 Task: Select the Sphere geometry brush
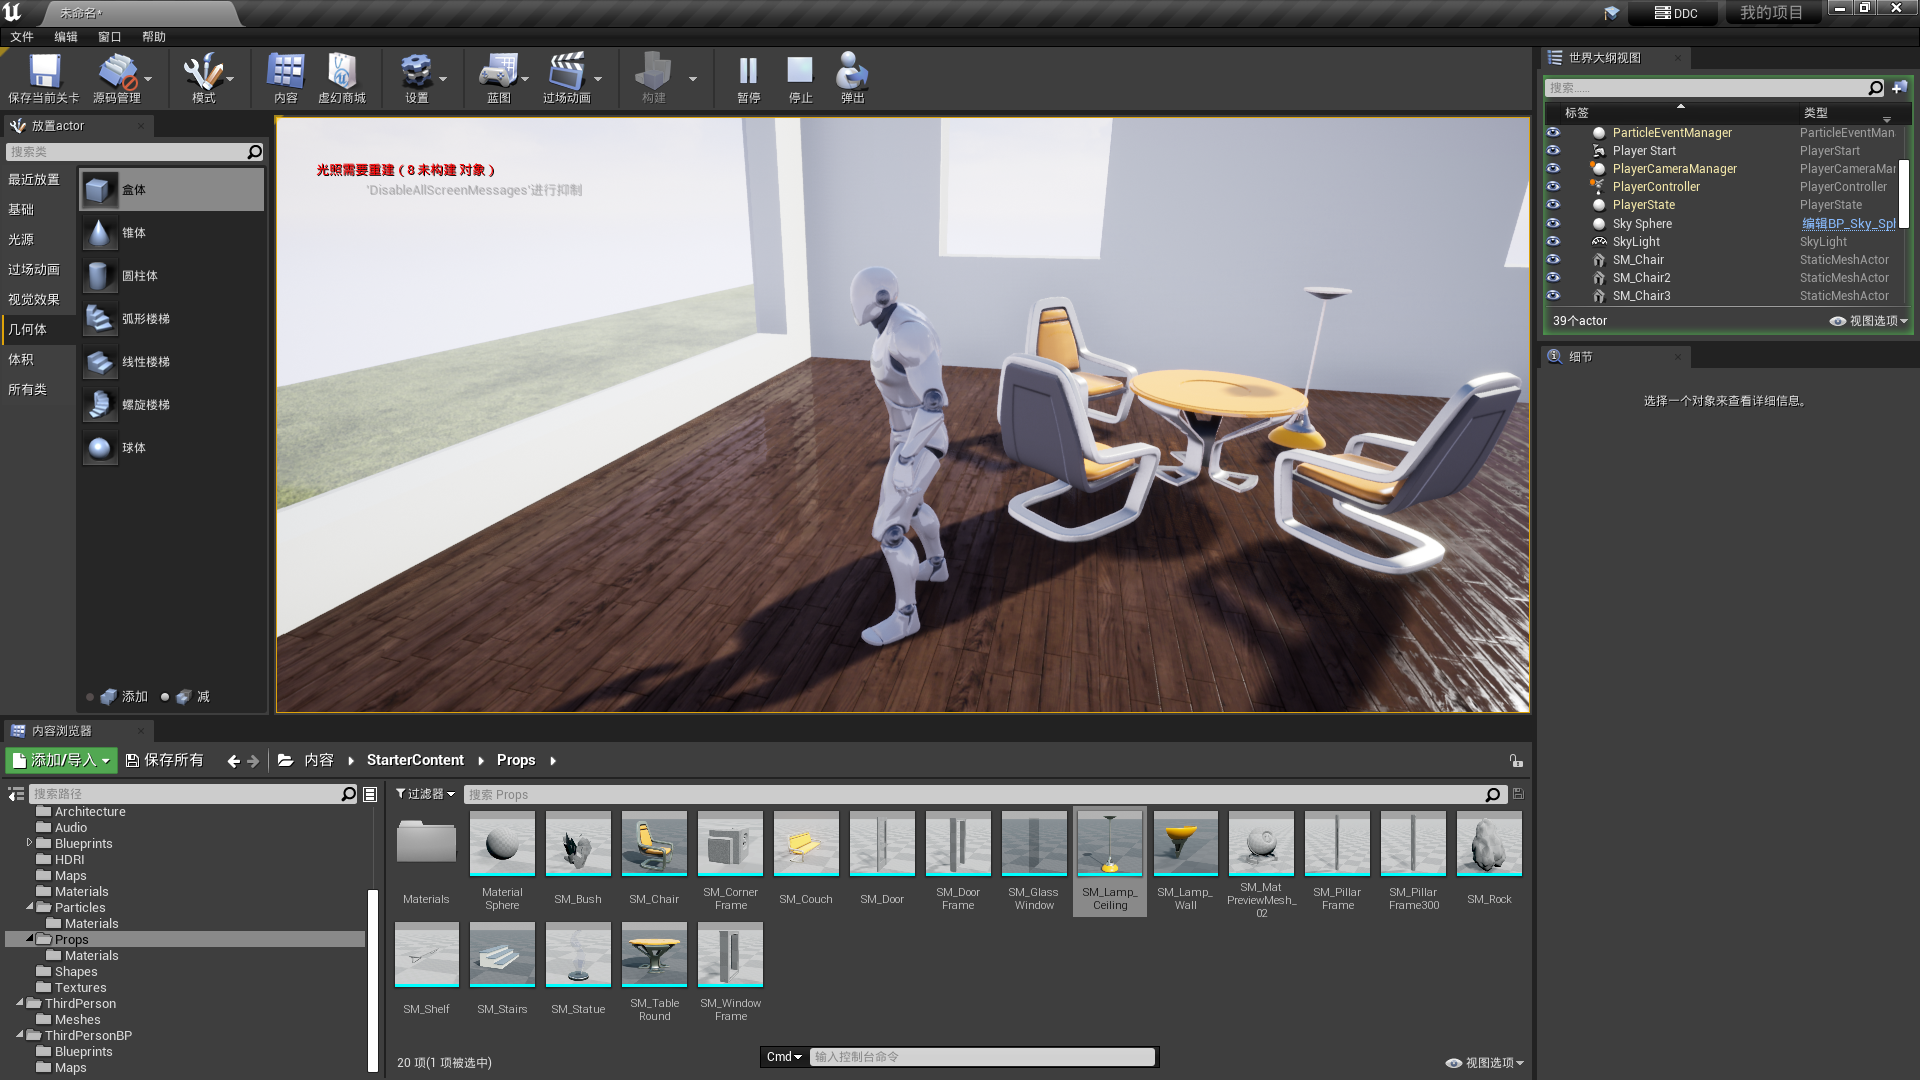click(172, 448)
